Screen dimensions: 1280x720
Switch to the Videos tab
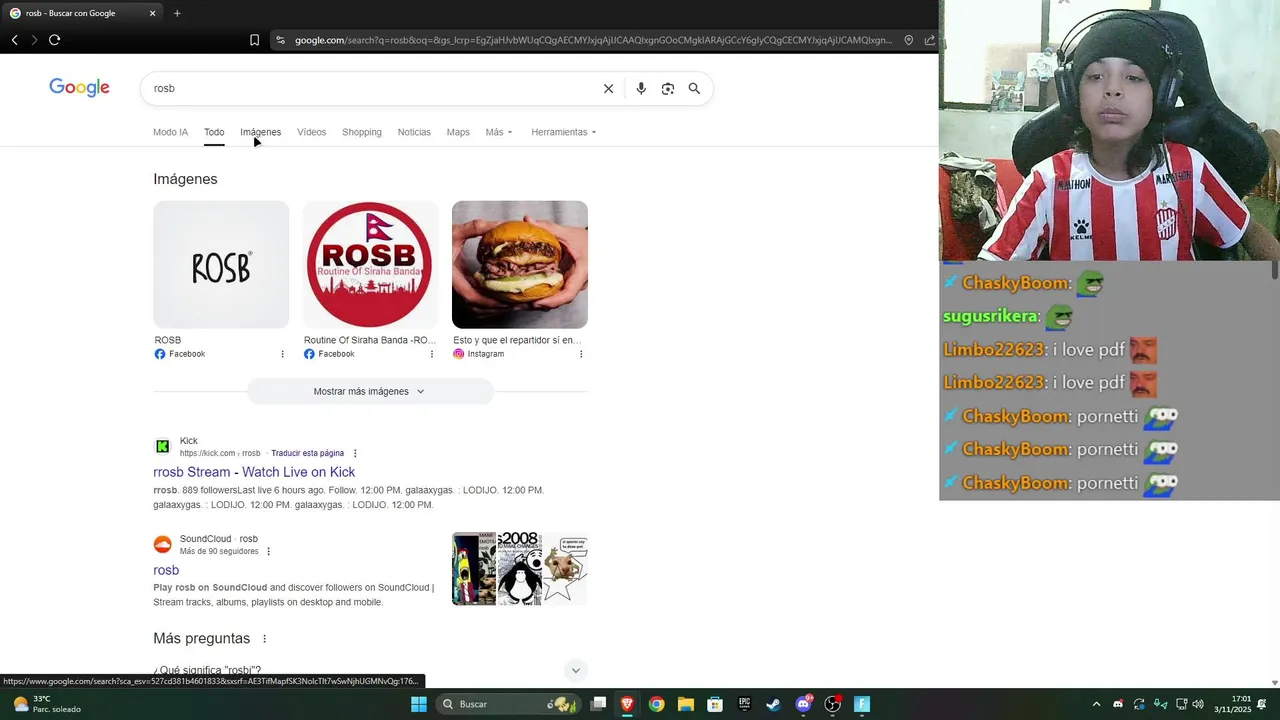311,132
